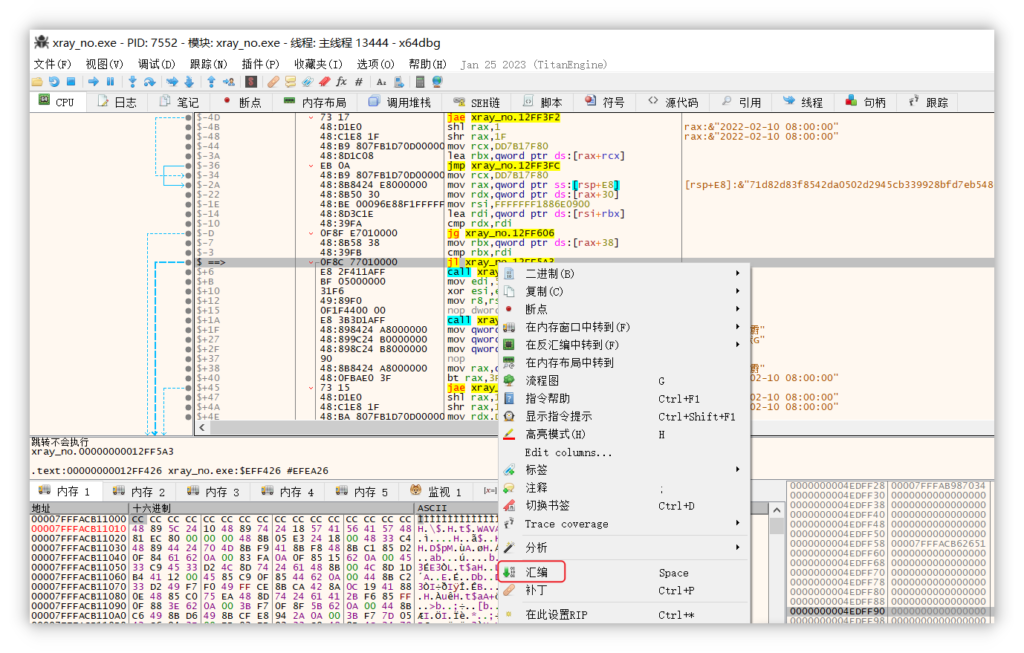This screenshot has height=653, width=1024.
Task: Open the 插件(P) menu
Action: point(261,64)
